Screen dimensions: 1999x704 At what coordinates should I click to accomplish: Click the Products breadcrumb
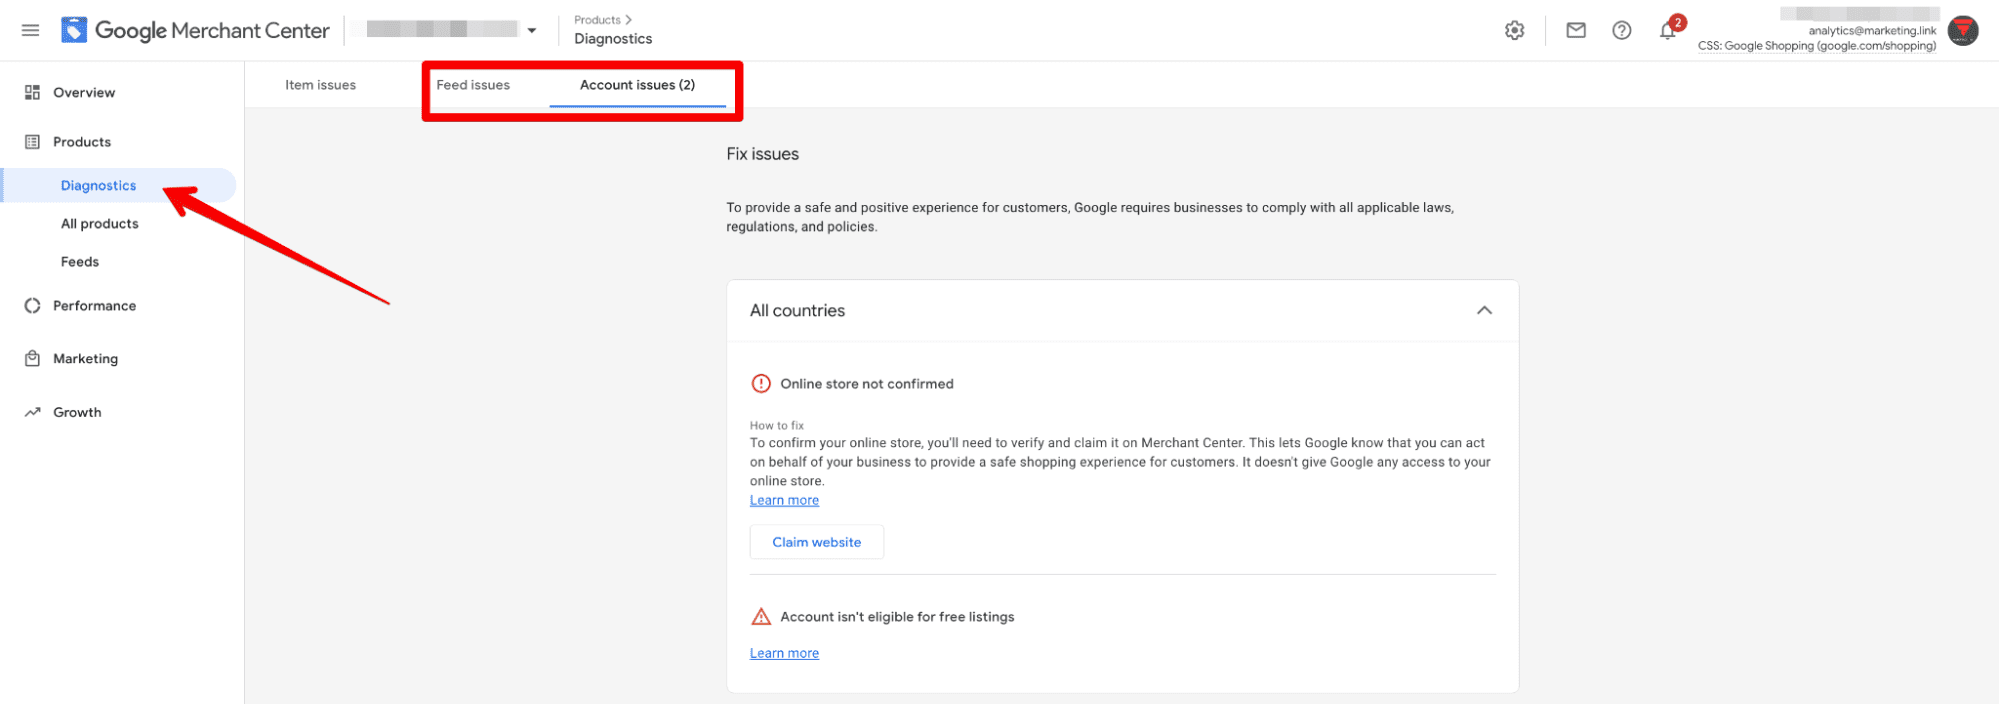coord(597,20)
